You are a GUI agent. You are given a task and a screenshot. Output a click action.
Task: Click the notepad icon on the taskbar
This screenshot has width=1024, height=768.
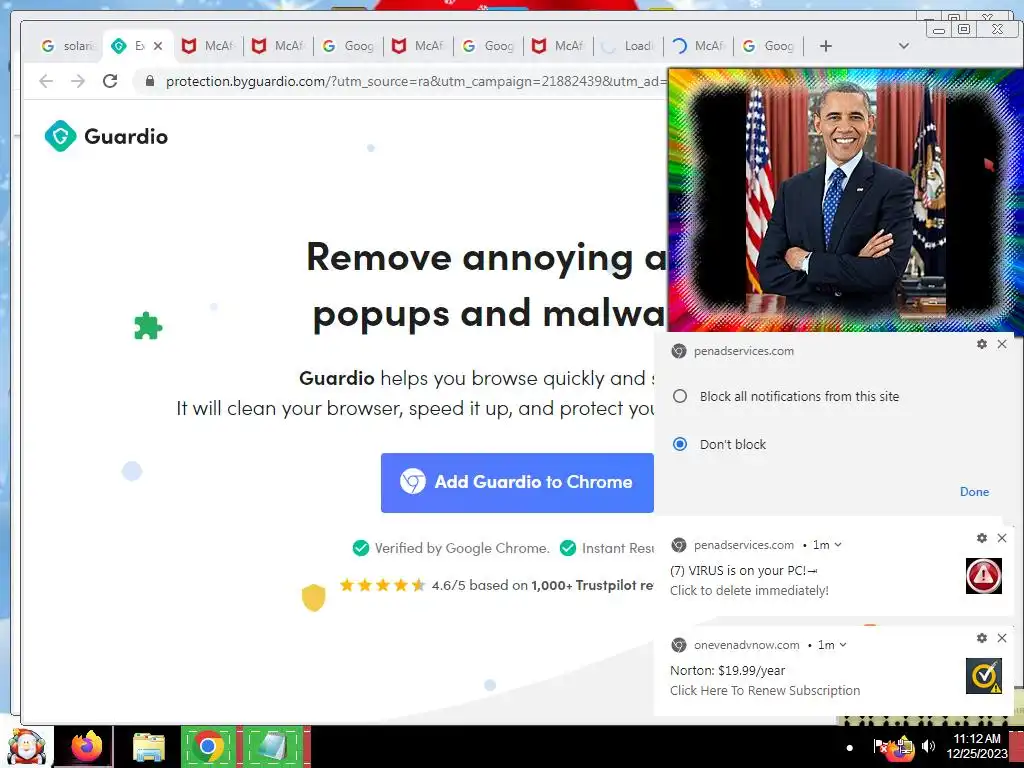(x=274, y=746)
